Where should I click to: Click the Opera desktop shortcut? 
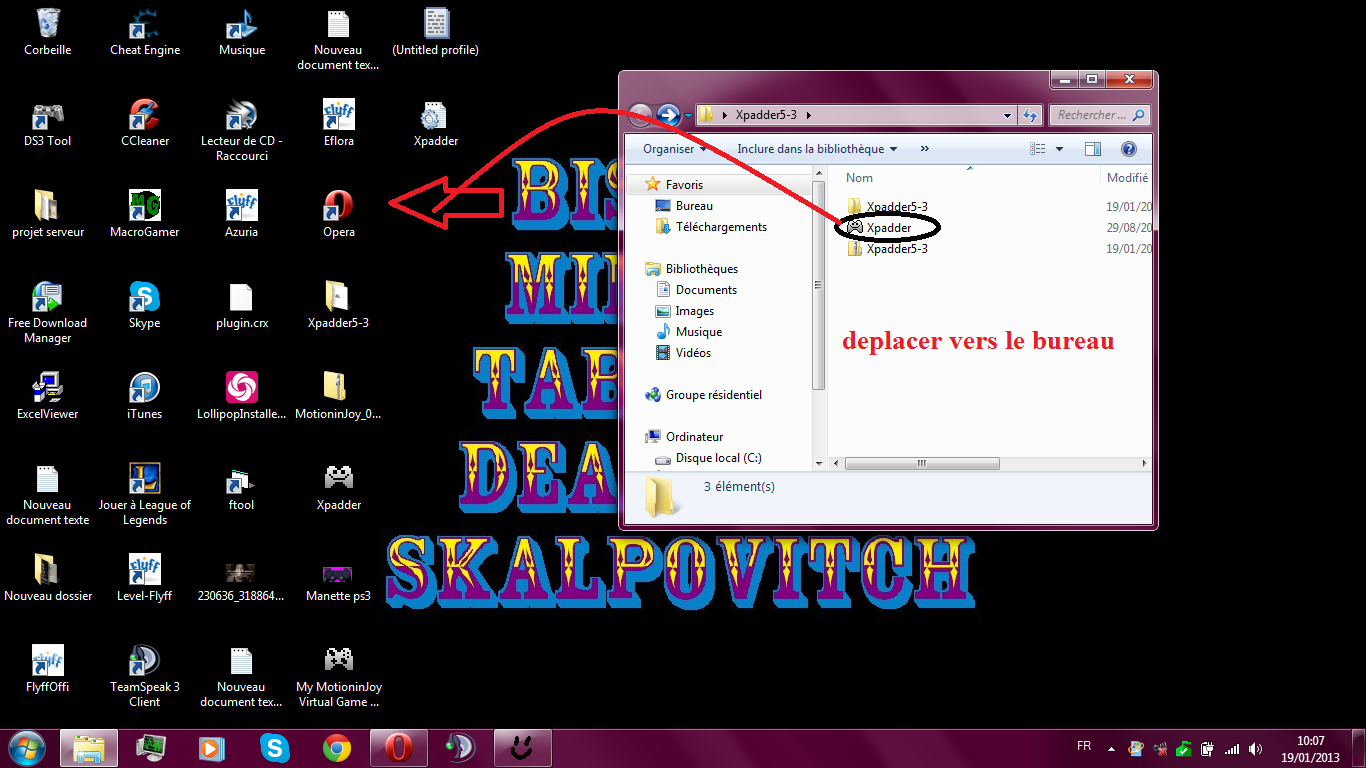pyautogui.click(x=339, y=215)
